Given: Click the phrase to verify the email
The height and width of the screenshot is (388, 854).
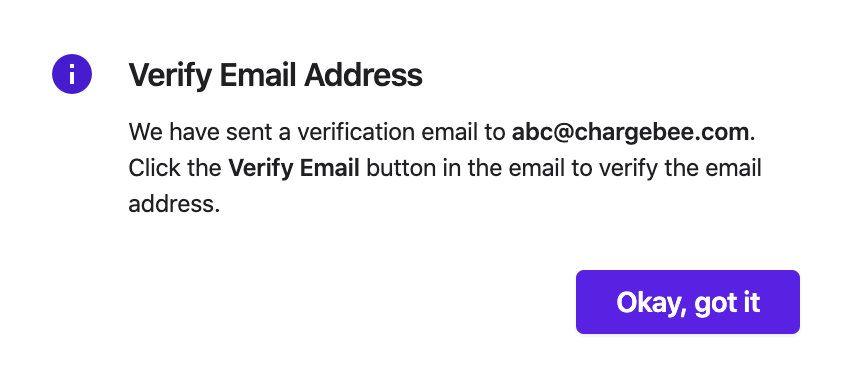Looking at the screenshot, I should (x=666, y=168).
